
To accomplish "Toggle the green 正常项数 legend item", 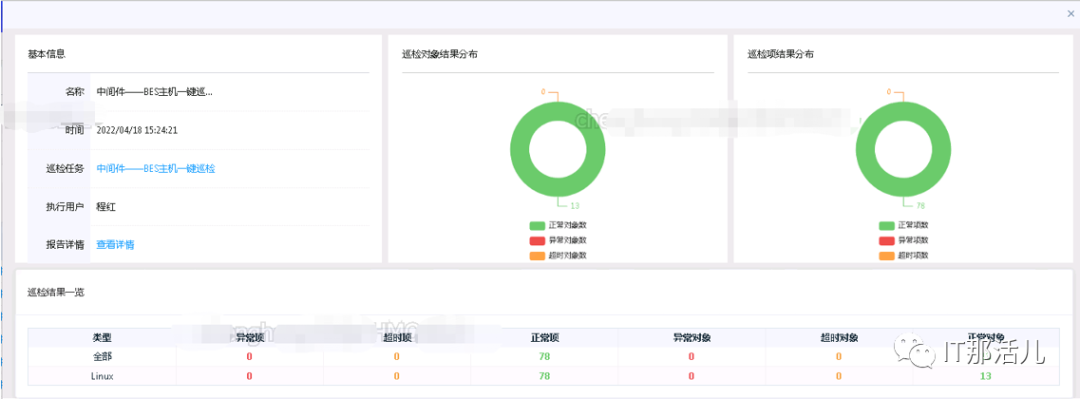I will click(904, 225).
